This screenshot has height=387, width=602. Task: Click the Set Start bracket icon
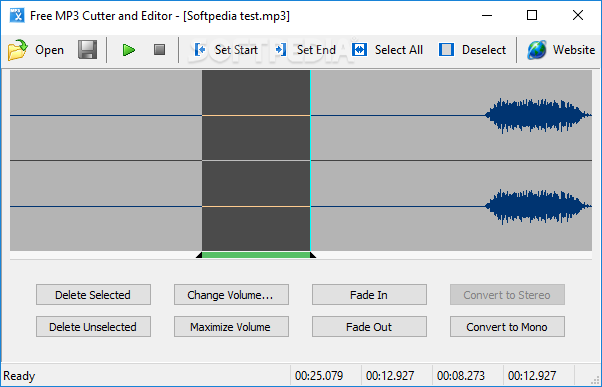pyautogui.click(x=200, y=50)
